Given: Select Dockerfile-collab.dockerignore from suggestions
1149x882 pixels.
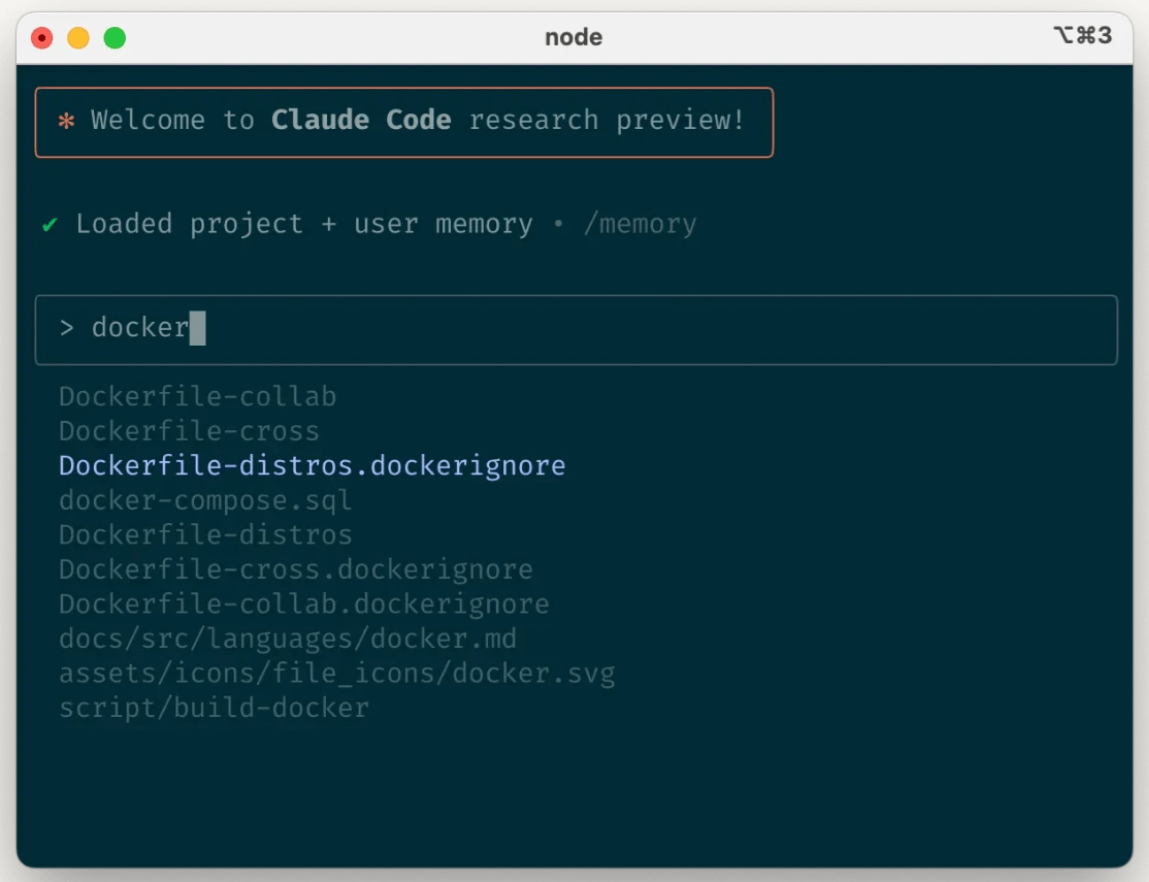Looking at the screenshot, I should 305,604.
